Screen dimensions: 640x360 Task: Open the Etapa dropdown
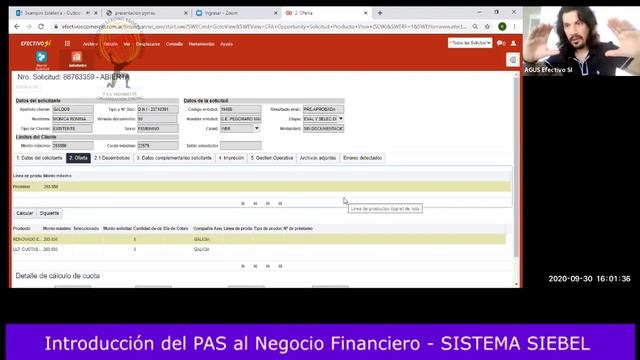(x=341, y=119)
